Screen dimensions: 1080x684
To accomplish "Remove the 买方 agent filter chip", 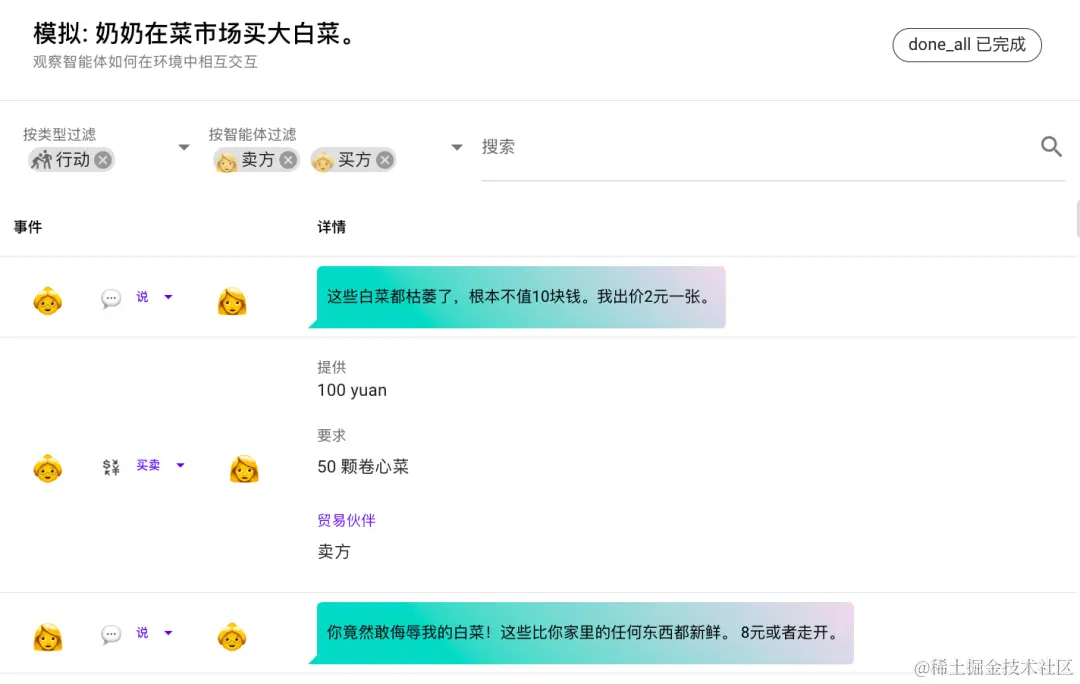I will [x=384, y=159].
